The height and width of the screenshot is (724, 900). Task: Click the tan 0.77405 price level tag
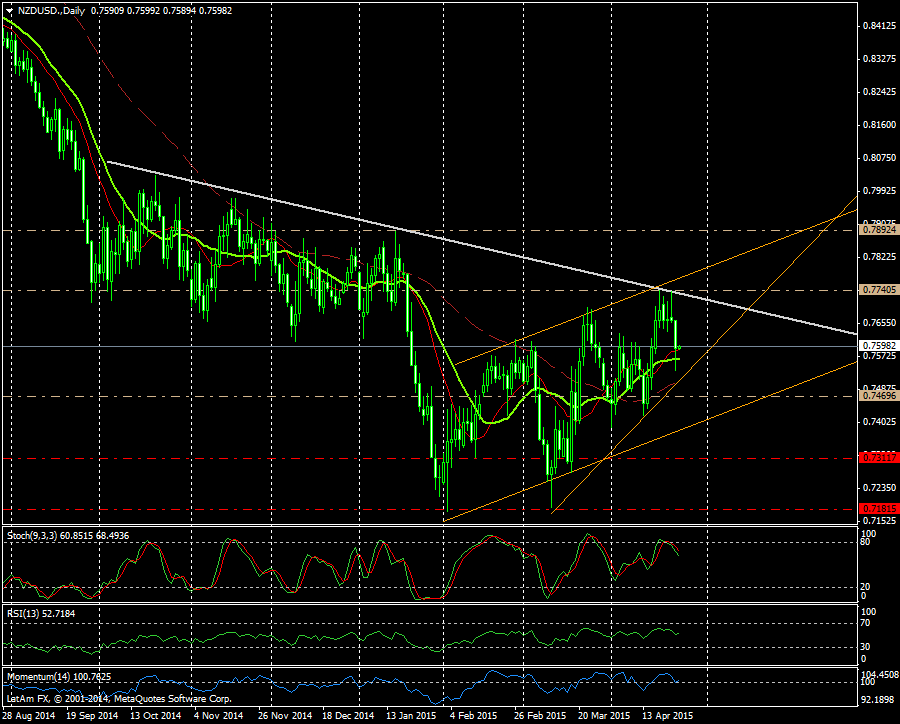[879, 290]
